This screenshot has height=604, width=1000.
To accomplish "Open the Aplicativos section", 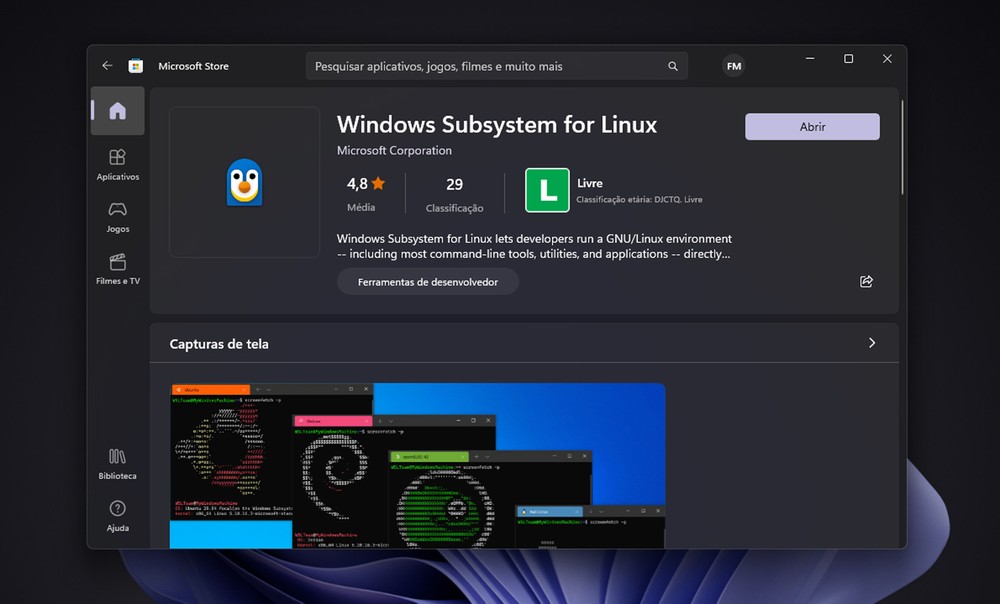I will click(117, 165).
